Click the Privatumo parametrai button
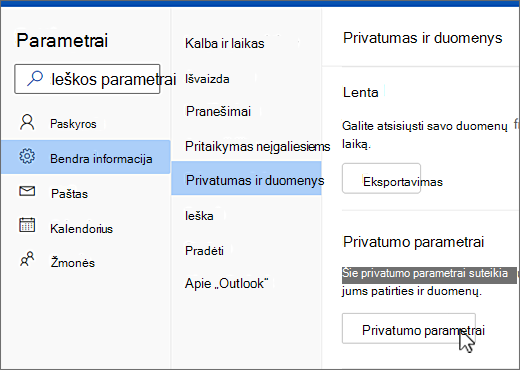520x370 pixels. (x=409, y=328)
